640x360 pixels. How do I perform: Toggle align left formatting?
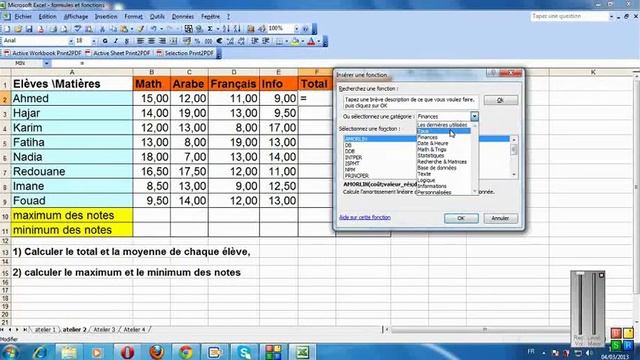point(140,41)
